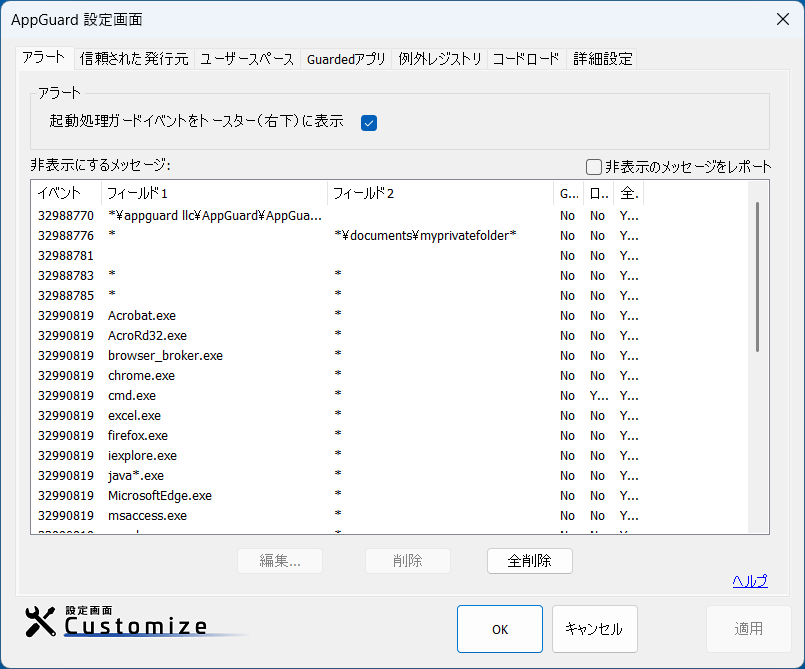Open the 例外レジストリ tab
The height and width of the screenshot is (669, 805).
(440, 59)
